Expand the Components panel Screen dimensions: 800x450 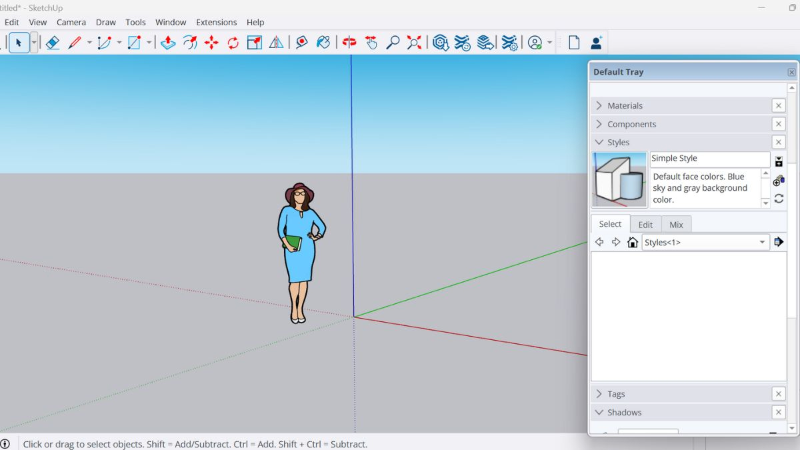coord(631,124)
